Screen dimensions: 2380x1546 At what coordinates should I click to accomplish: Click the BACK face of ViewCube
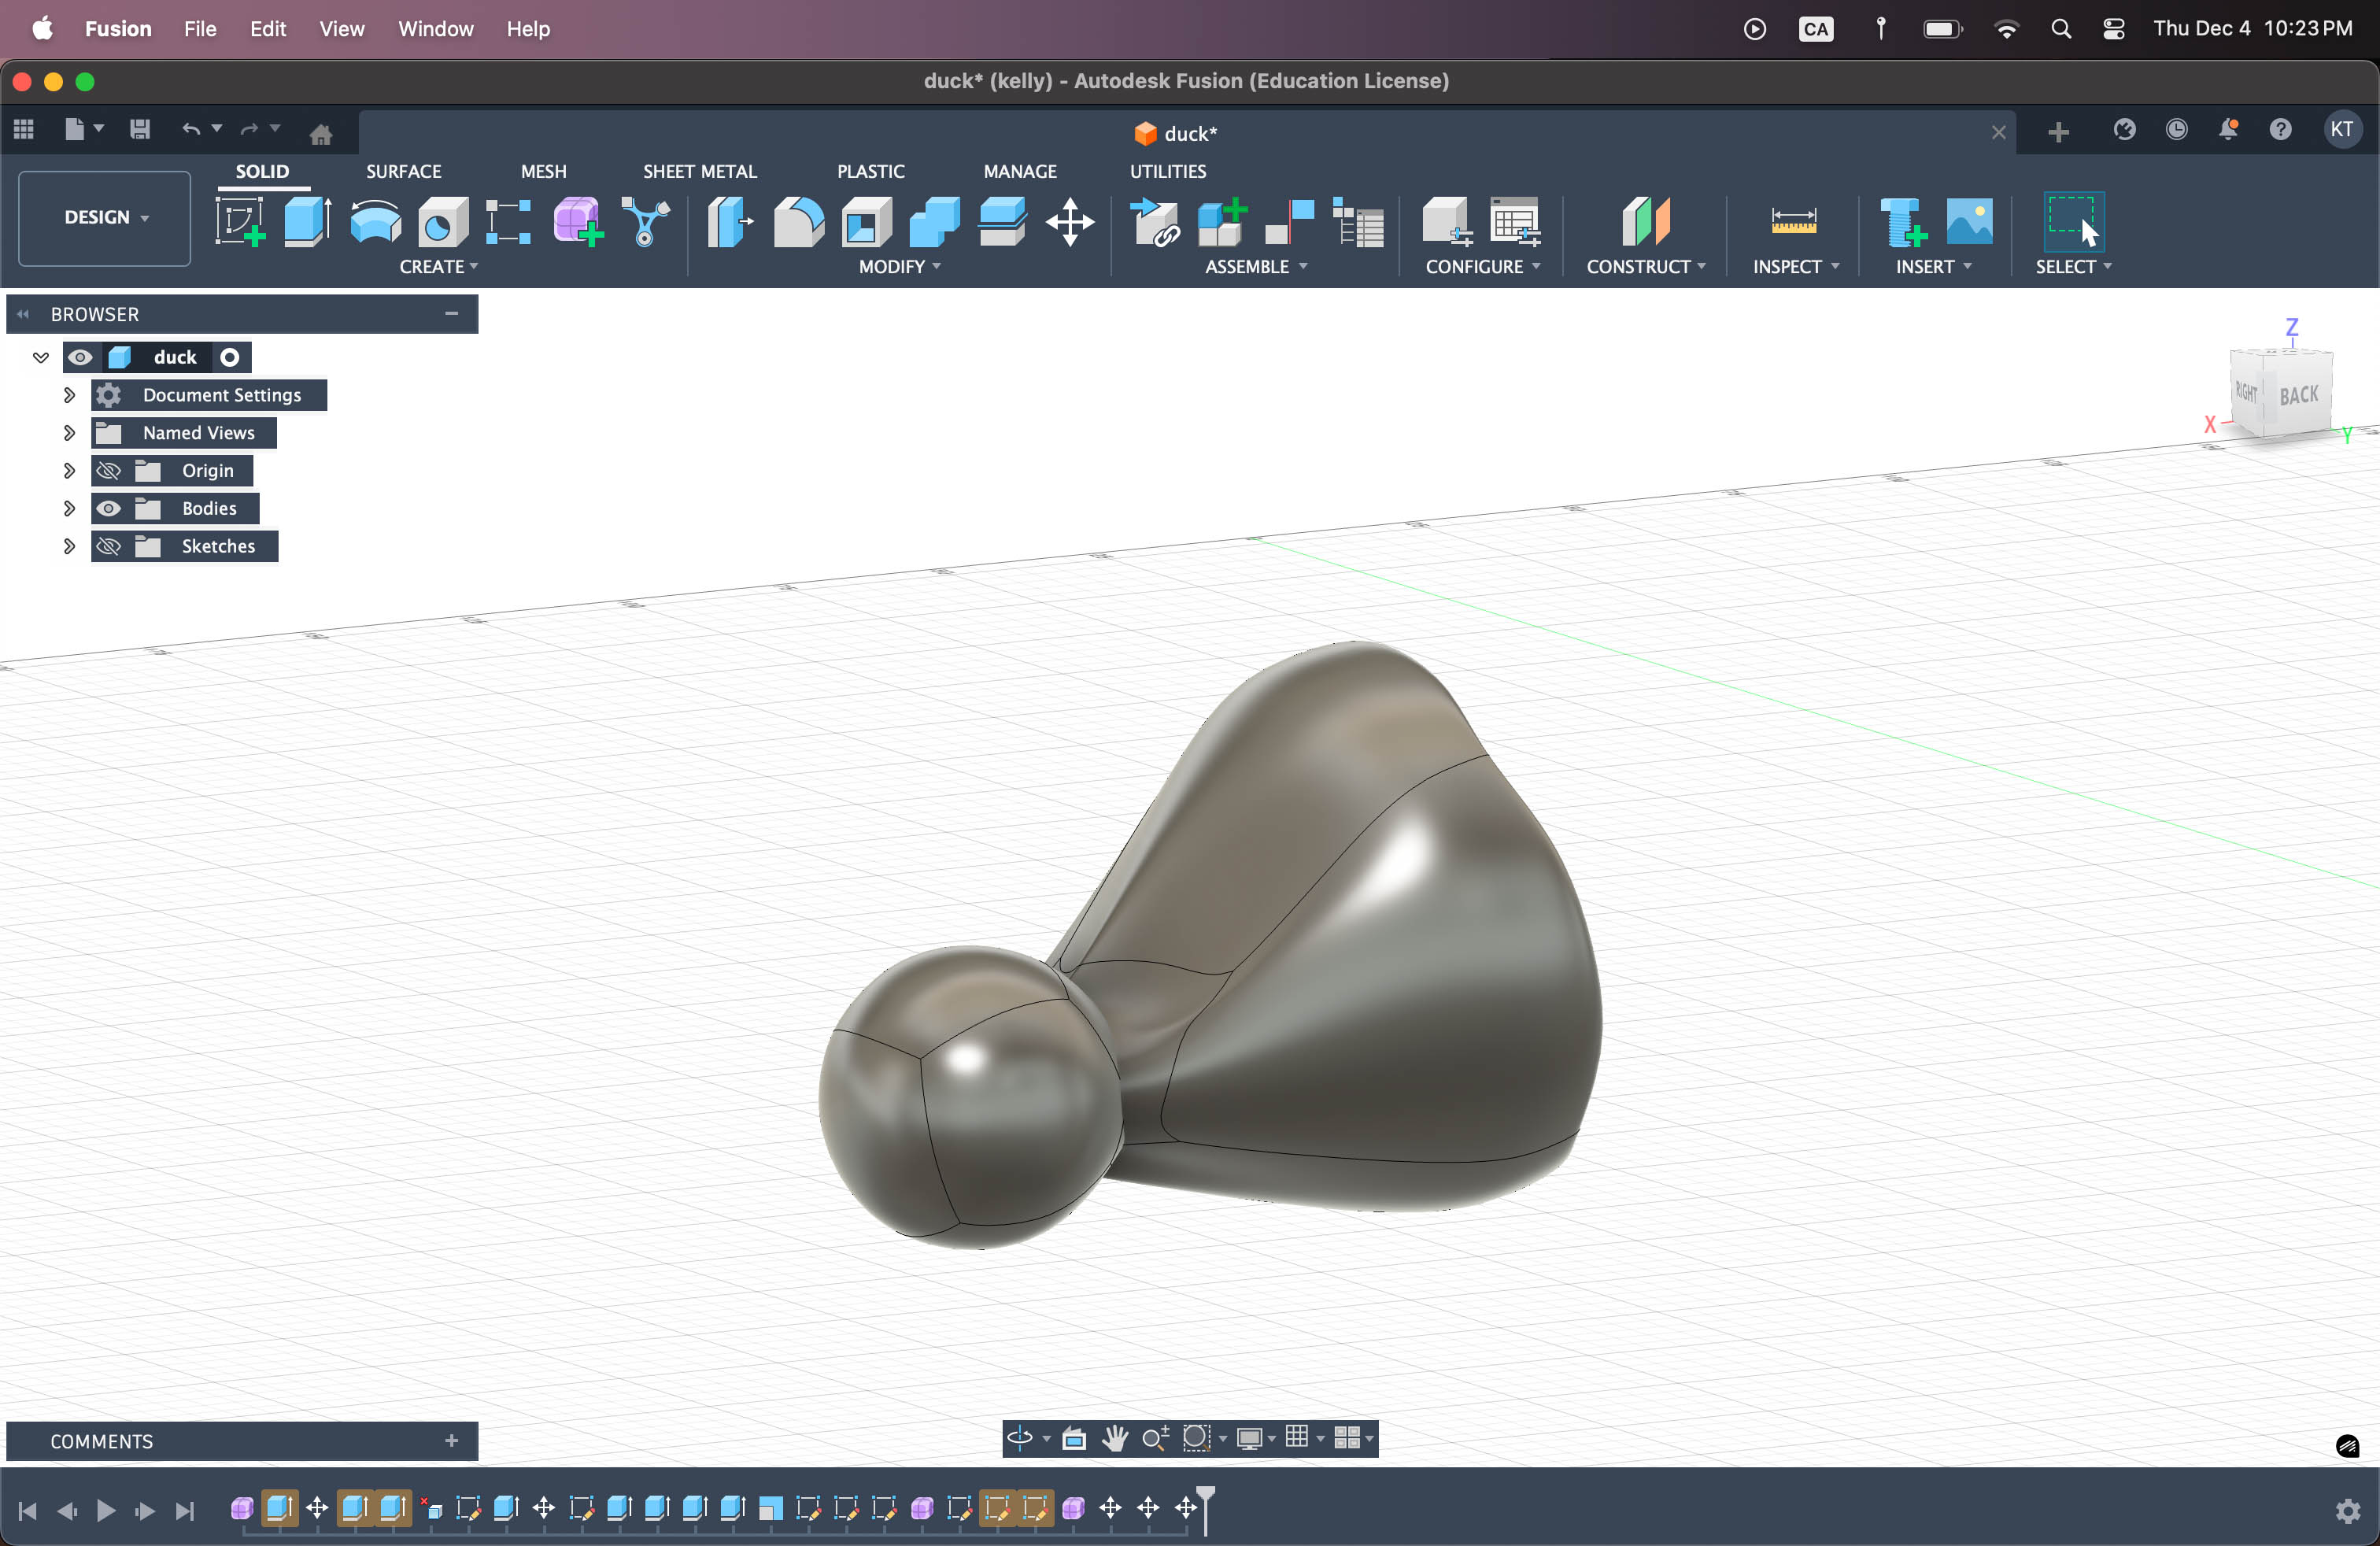coord(2298,395)
